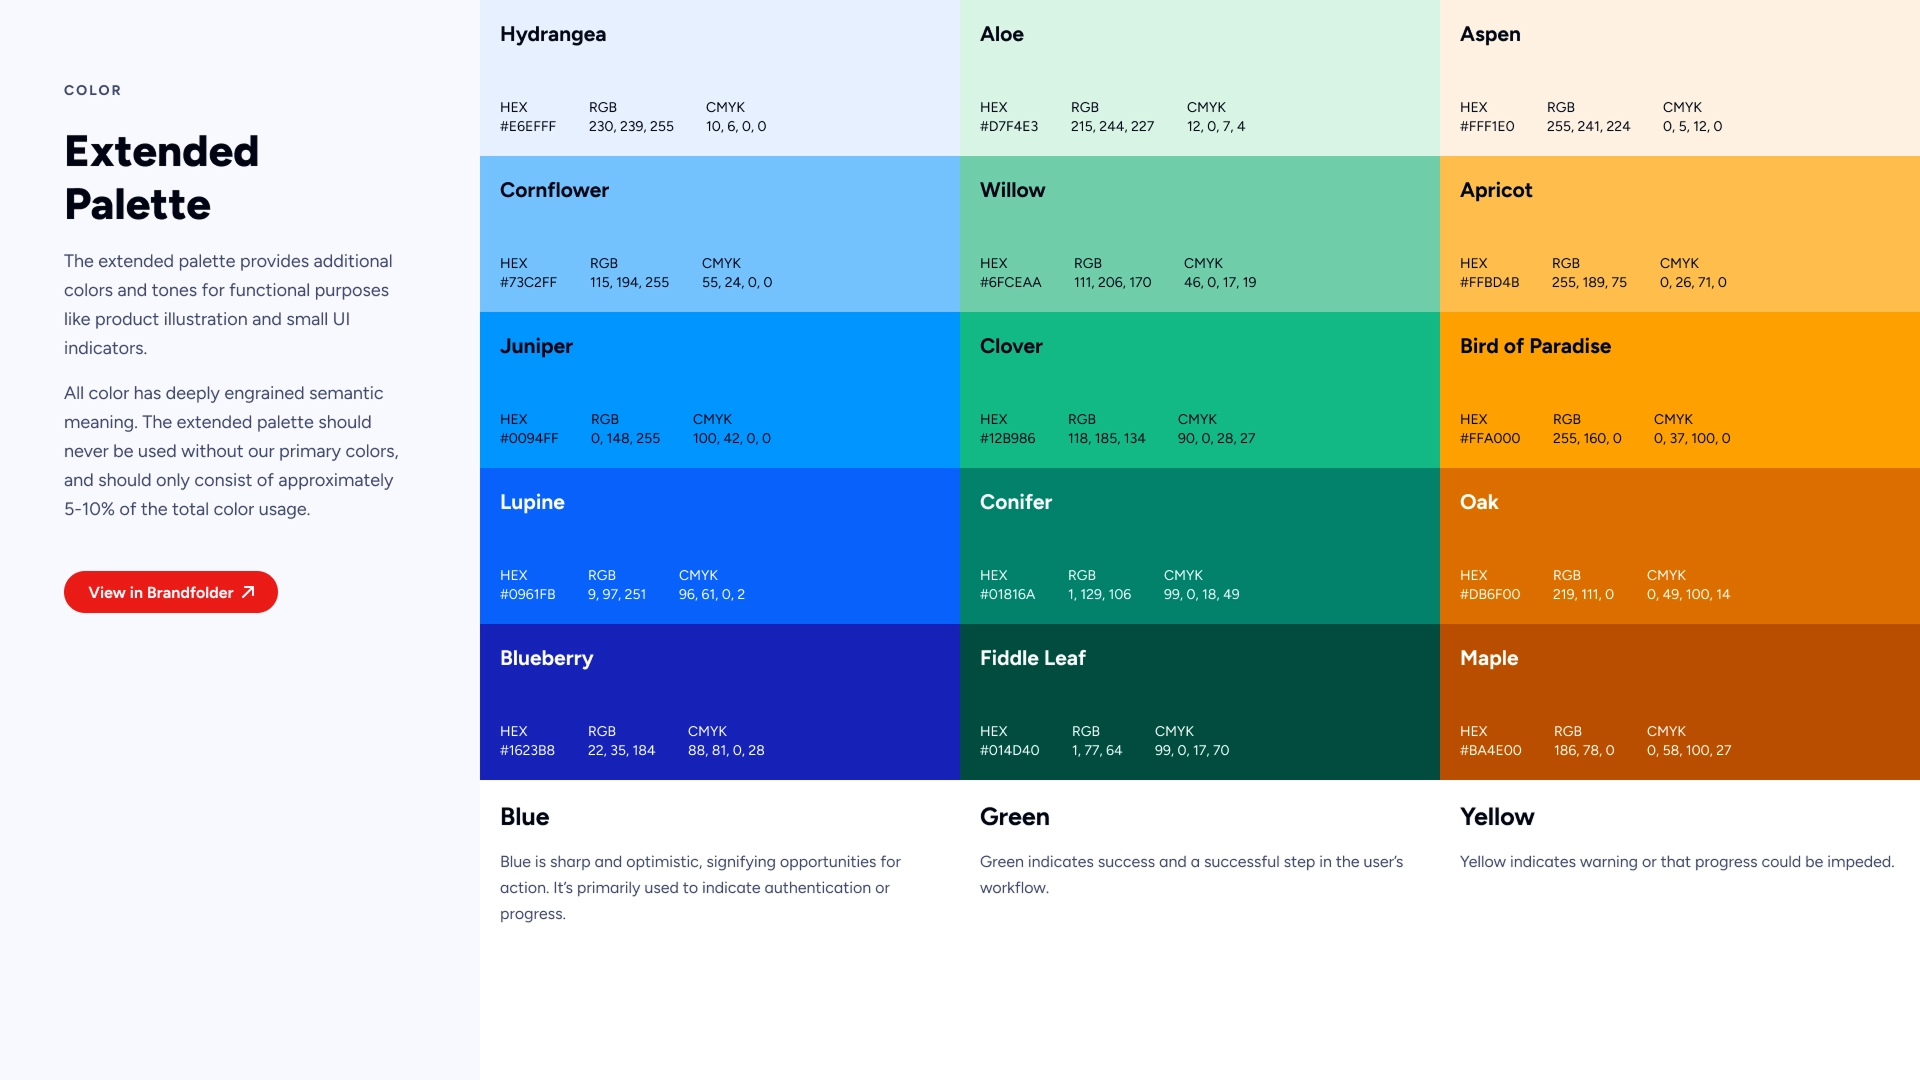Select the Cornflower color swatch

coord(719,234)
